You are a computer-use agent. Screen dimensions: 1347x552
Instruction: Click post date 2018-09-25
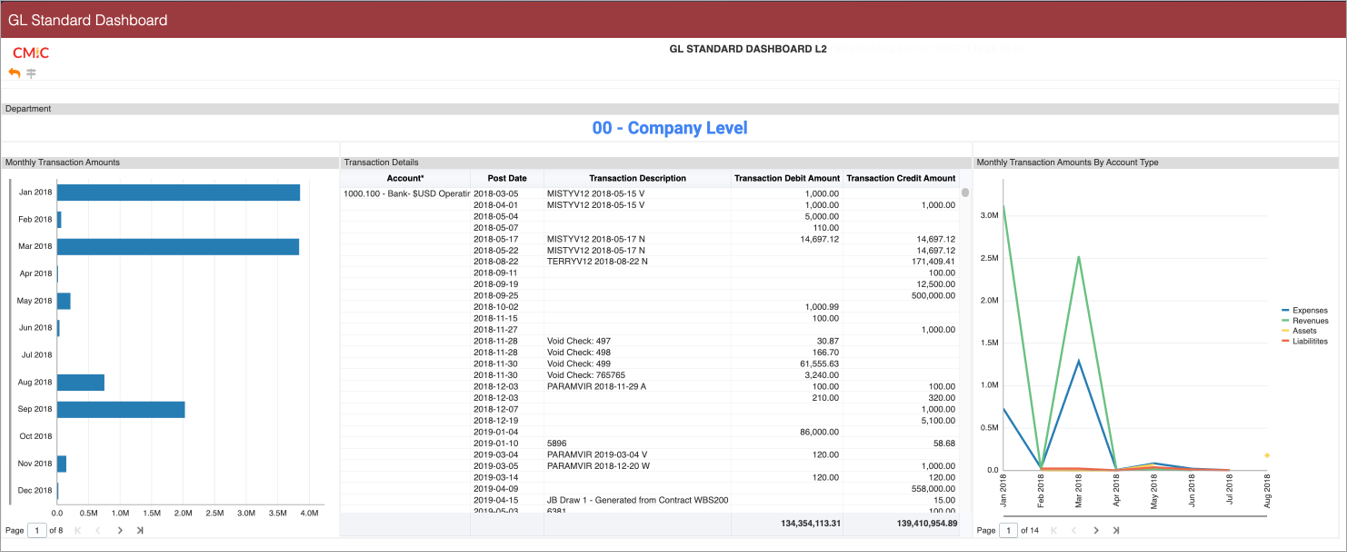496,294
